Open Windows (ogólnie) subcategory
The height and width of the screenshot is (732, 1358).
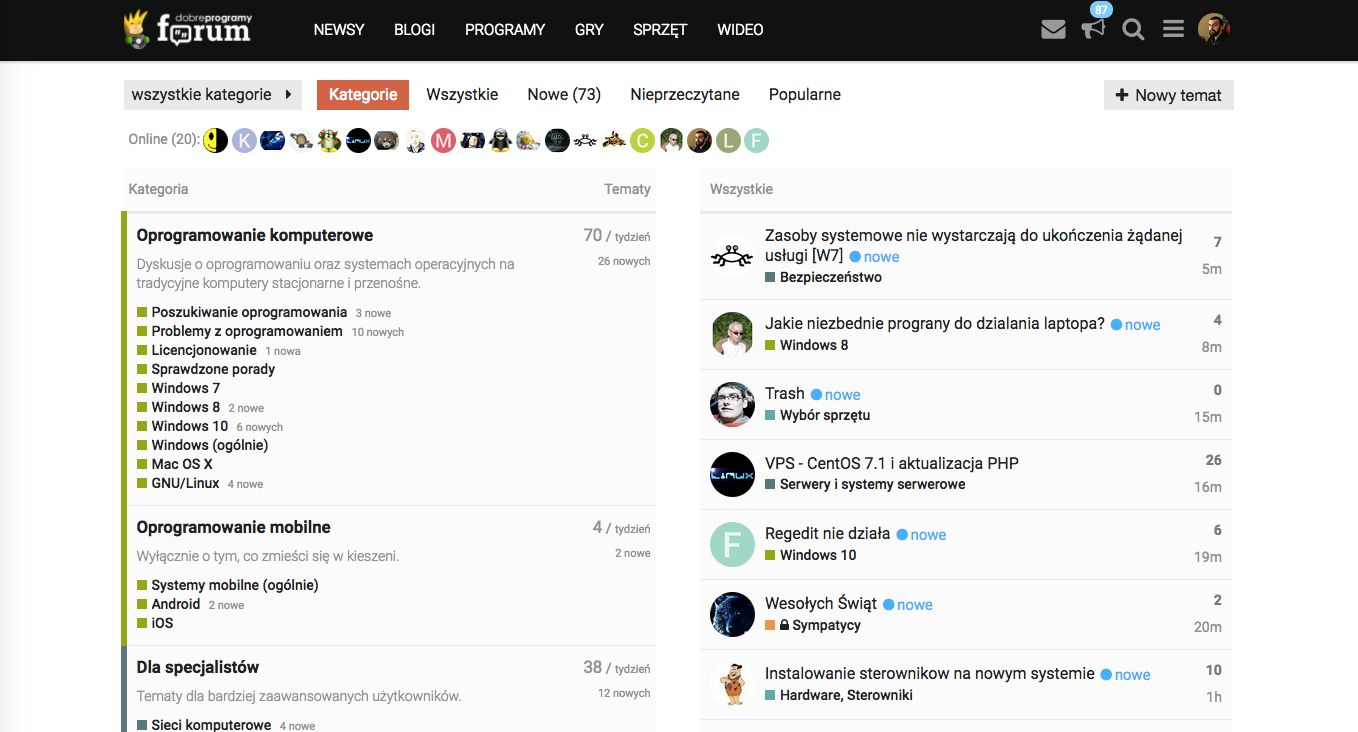210,445
